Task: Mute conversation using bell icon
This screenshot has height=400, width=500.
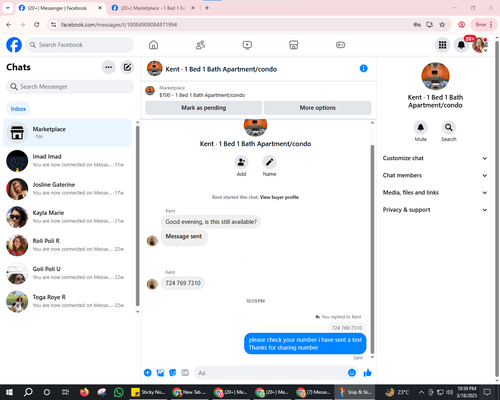Action: tap(421, 127)
